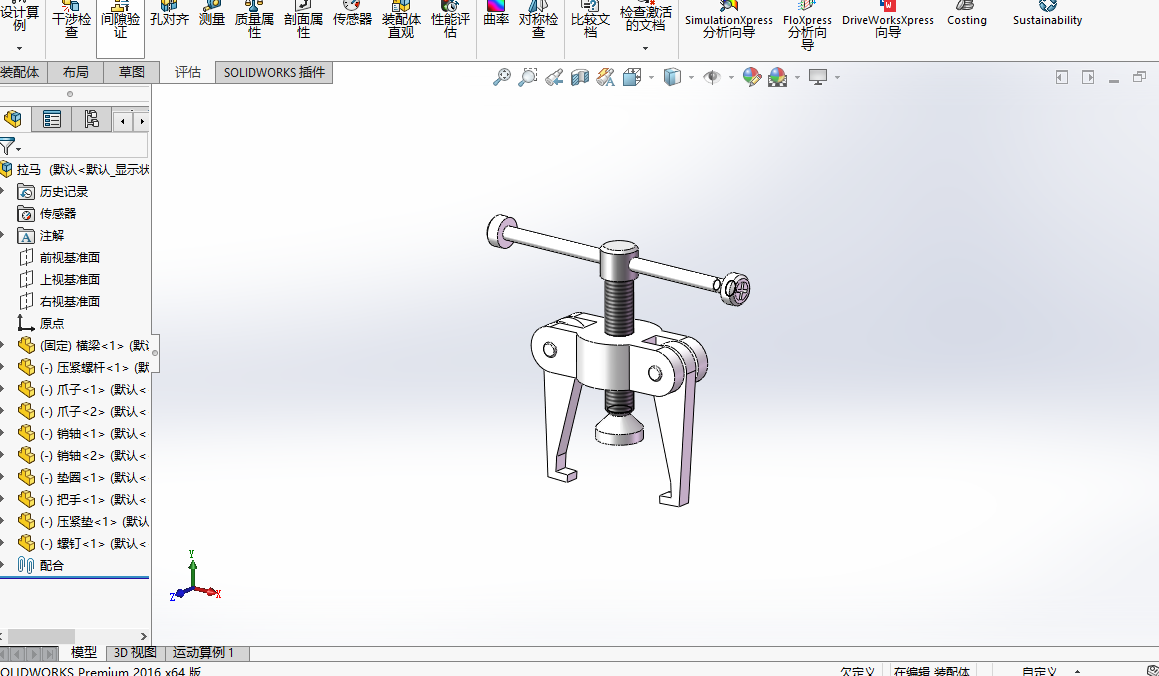This screenshot has width=1159, height=676.
Task: Open the View Orientation dropdown arrow
Action: point(651,77)
